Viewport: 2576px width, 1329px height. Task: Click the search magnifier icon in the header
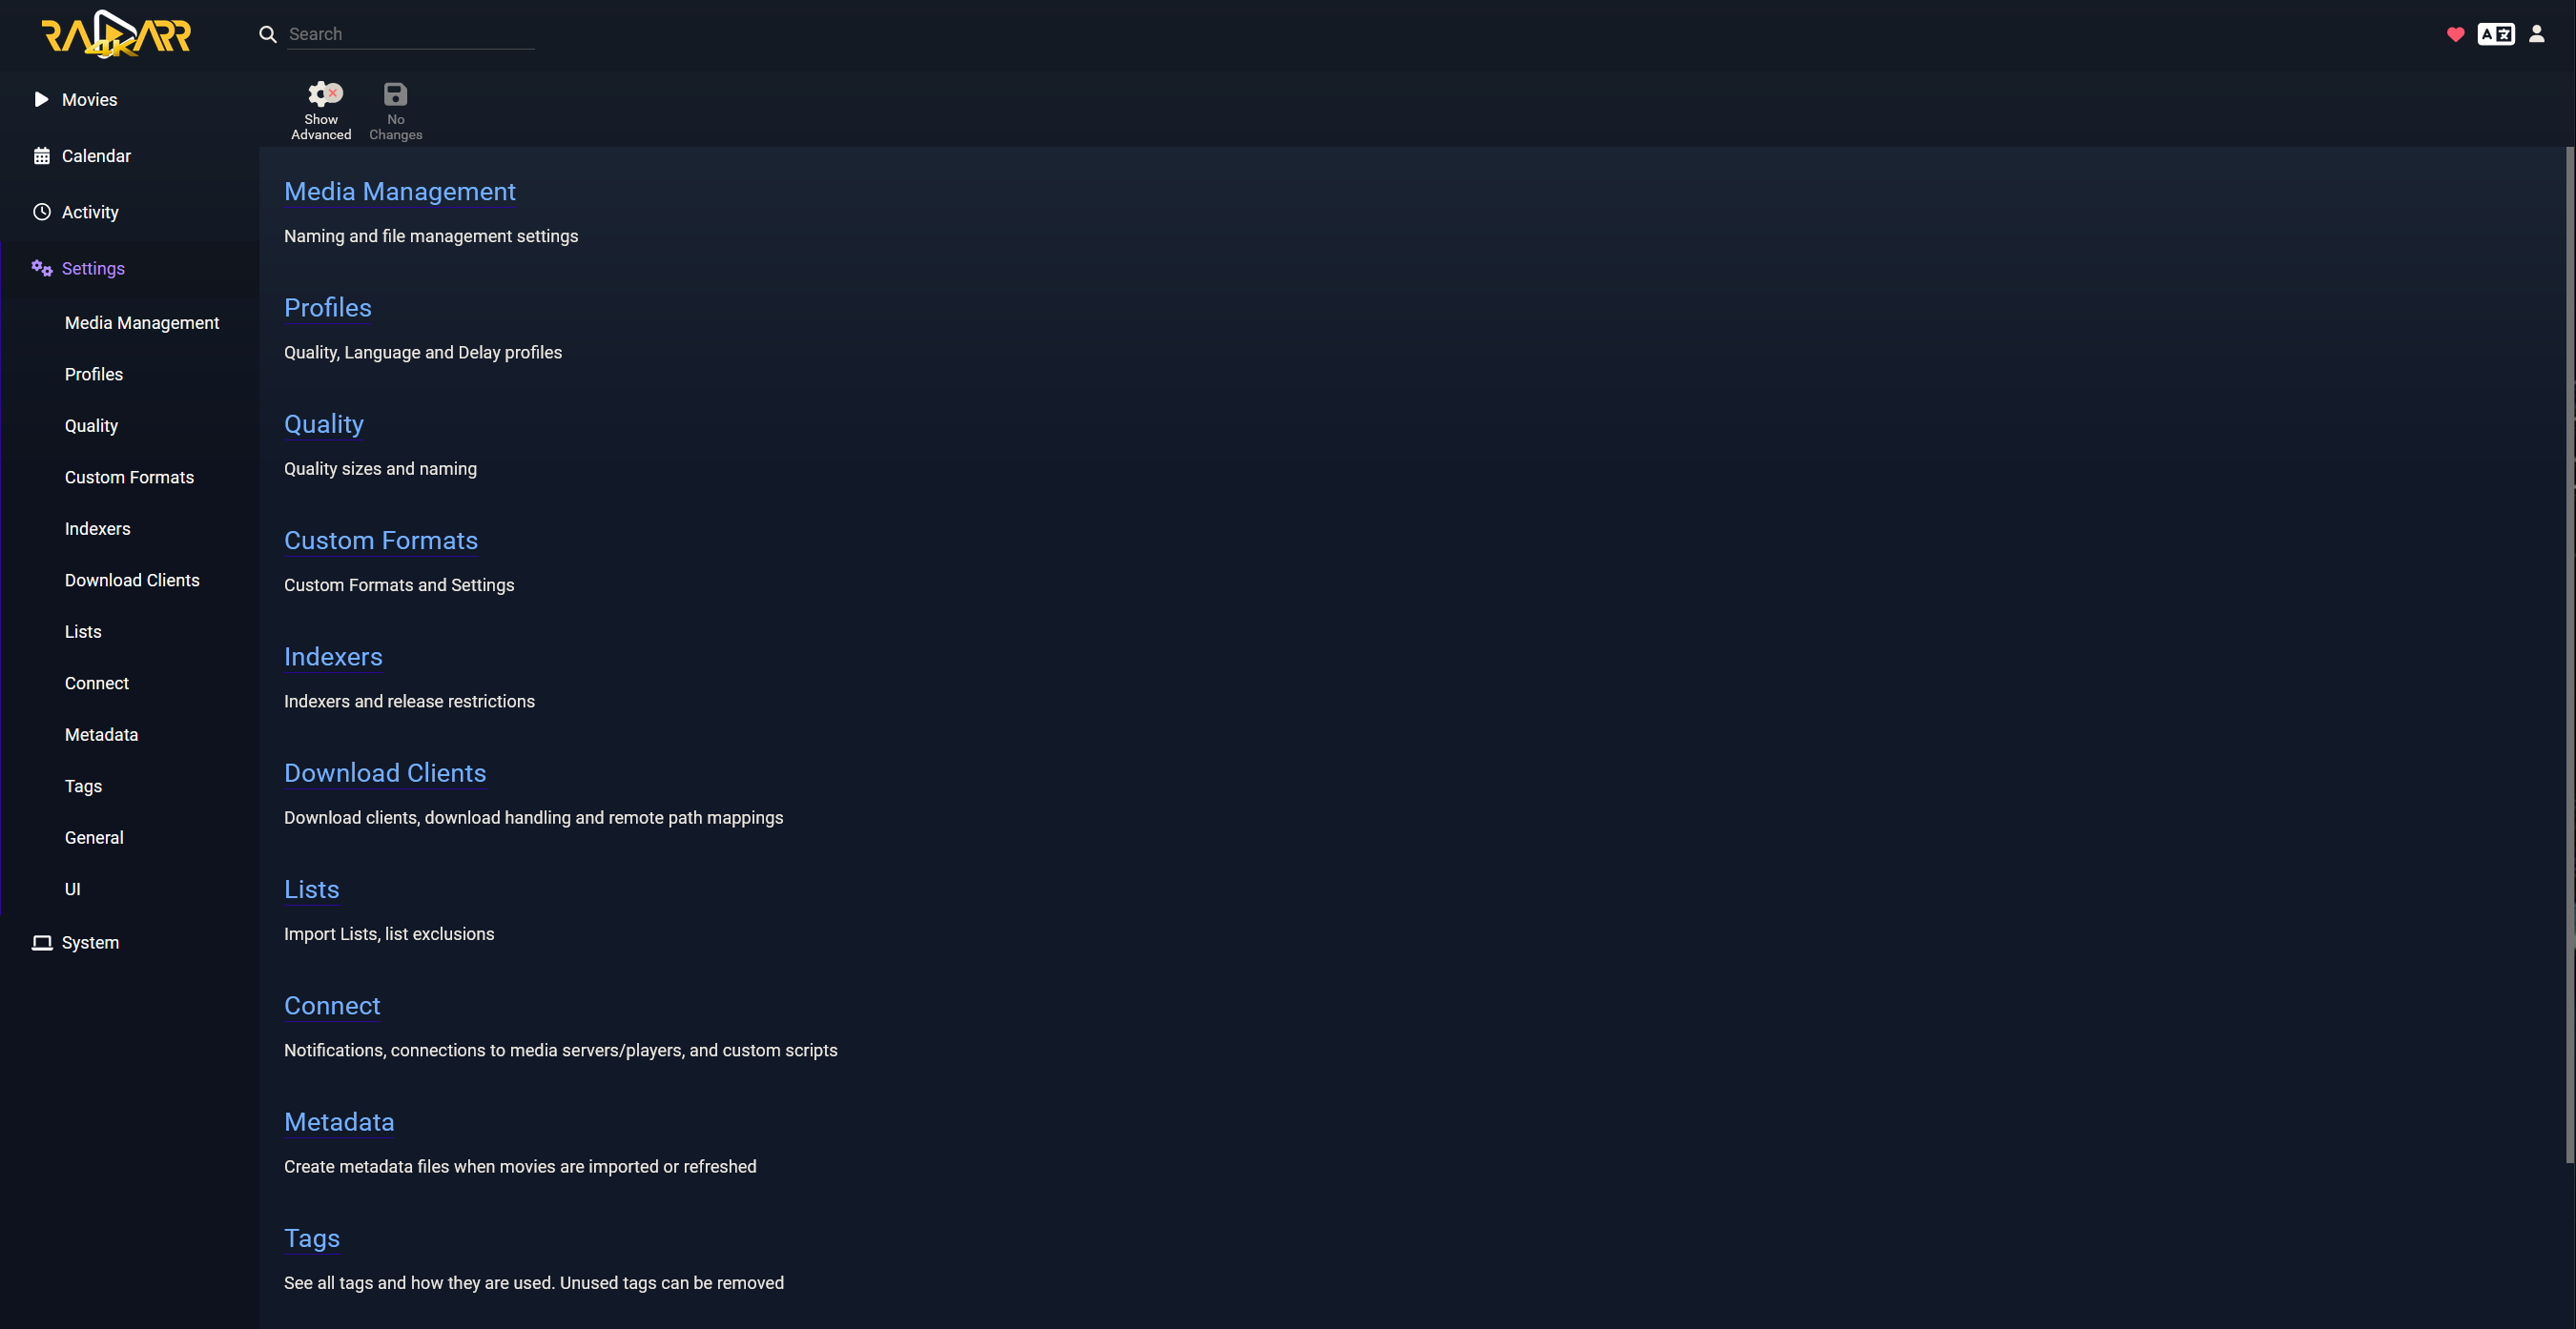point(268,33)
